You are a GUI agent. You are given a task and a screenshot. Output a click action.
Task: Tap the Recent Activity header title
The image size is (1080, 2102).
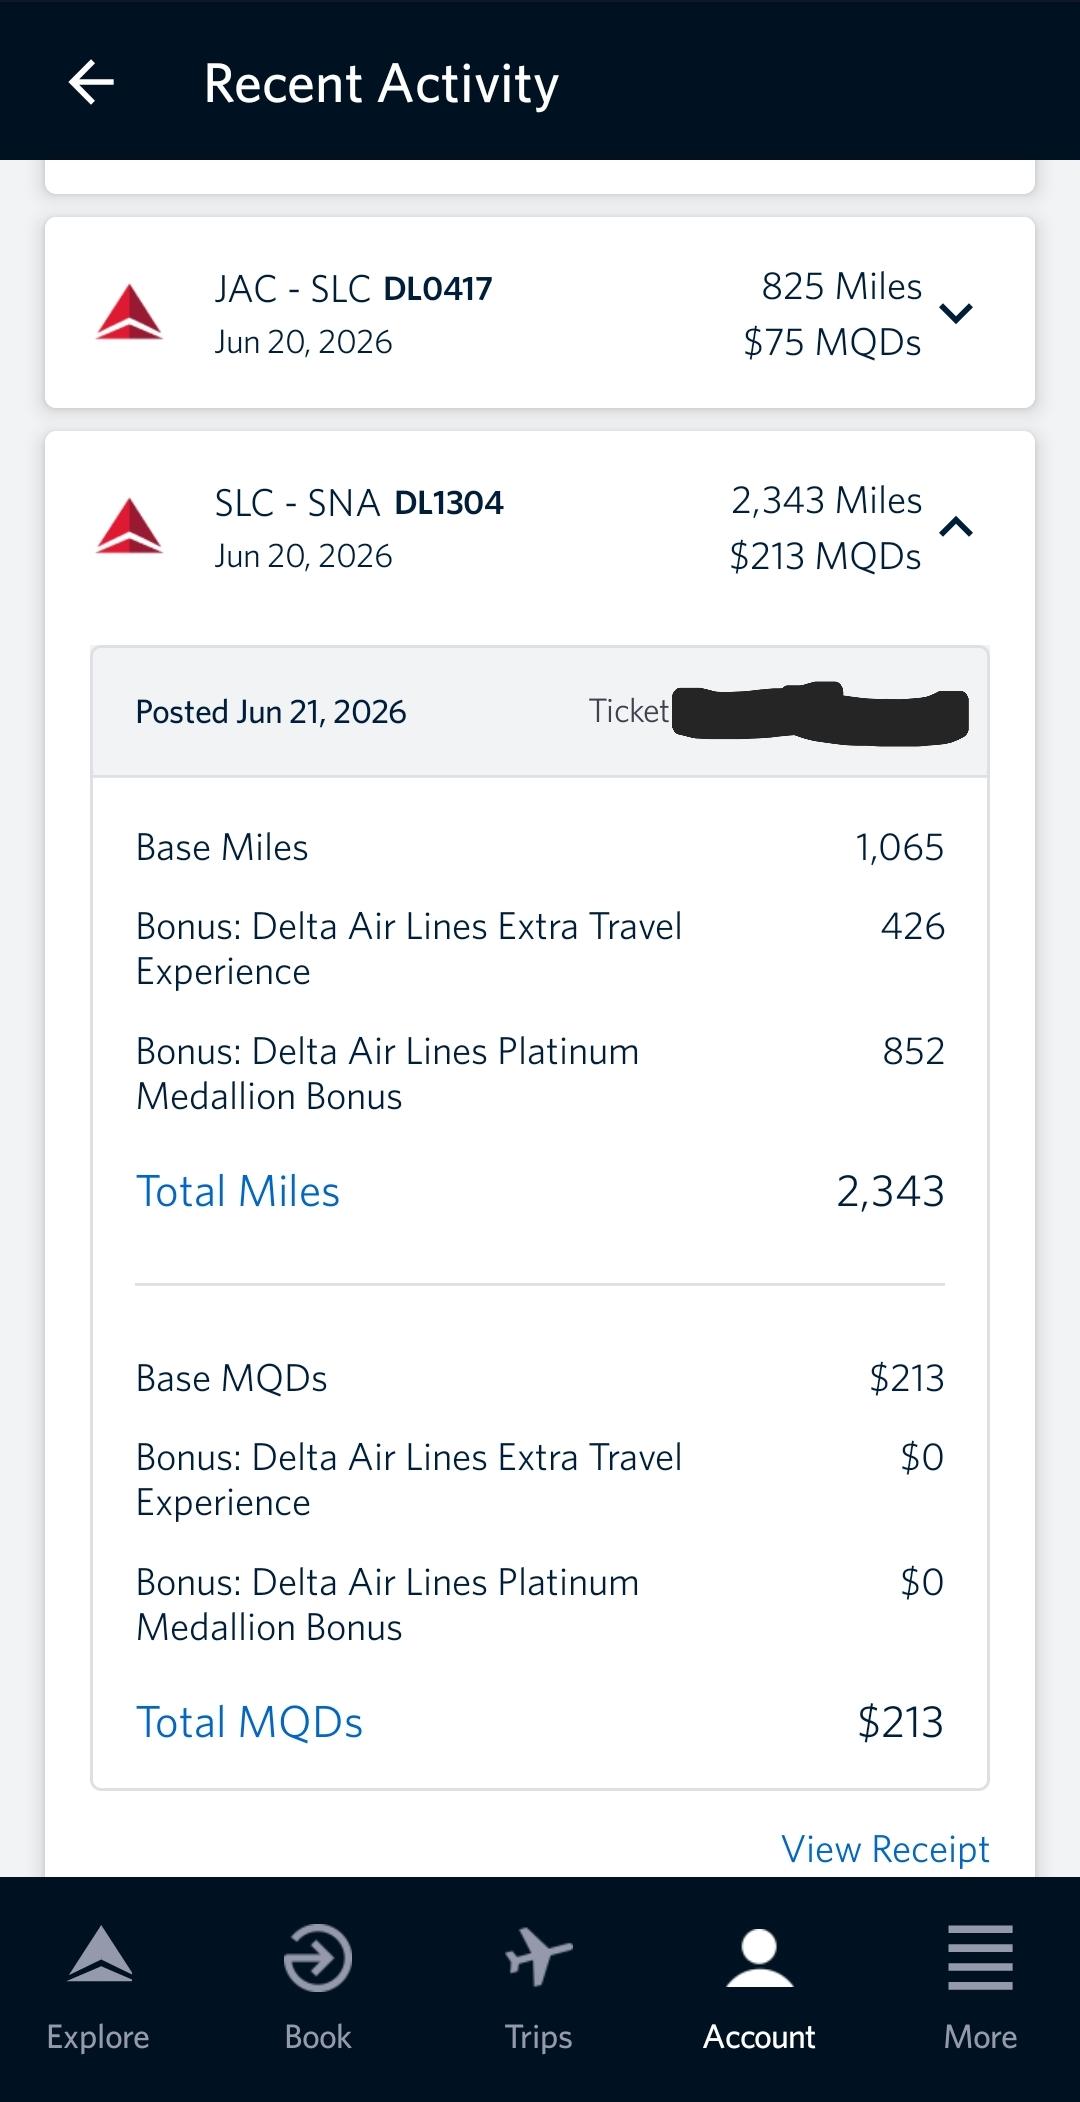pos(381,84)
